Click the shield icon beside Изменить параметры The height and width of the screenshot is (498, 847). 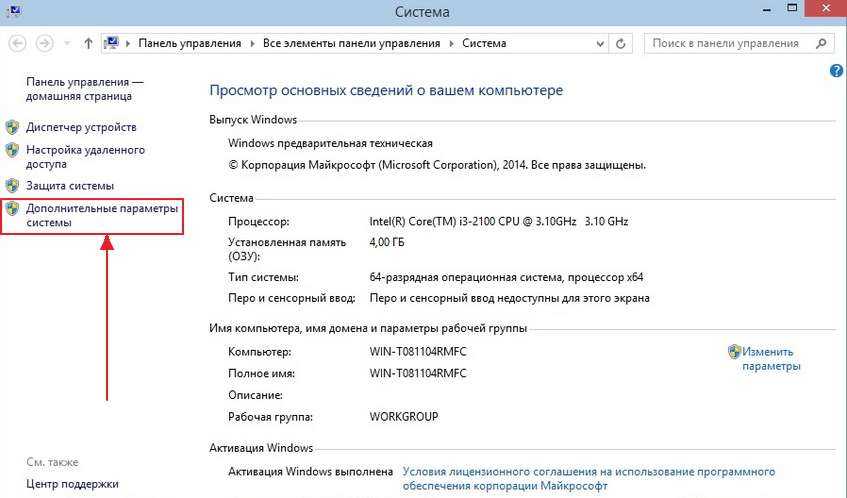point(734,352)
